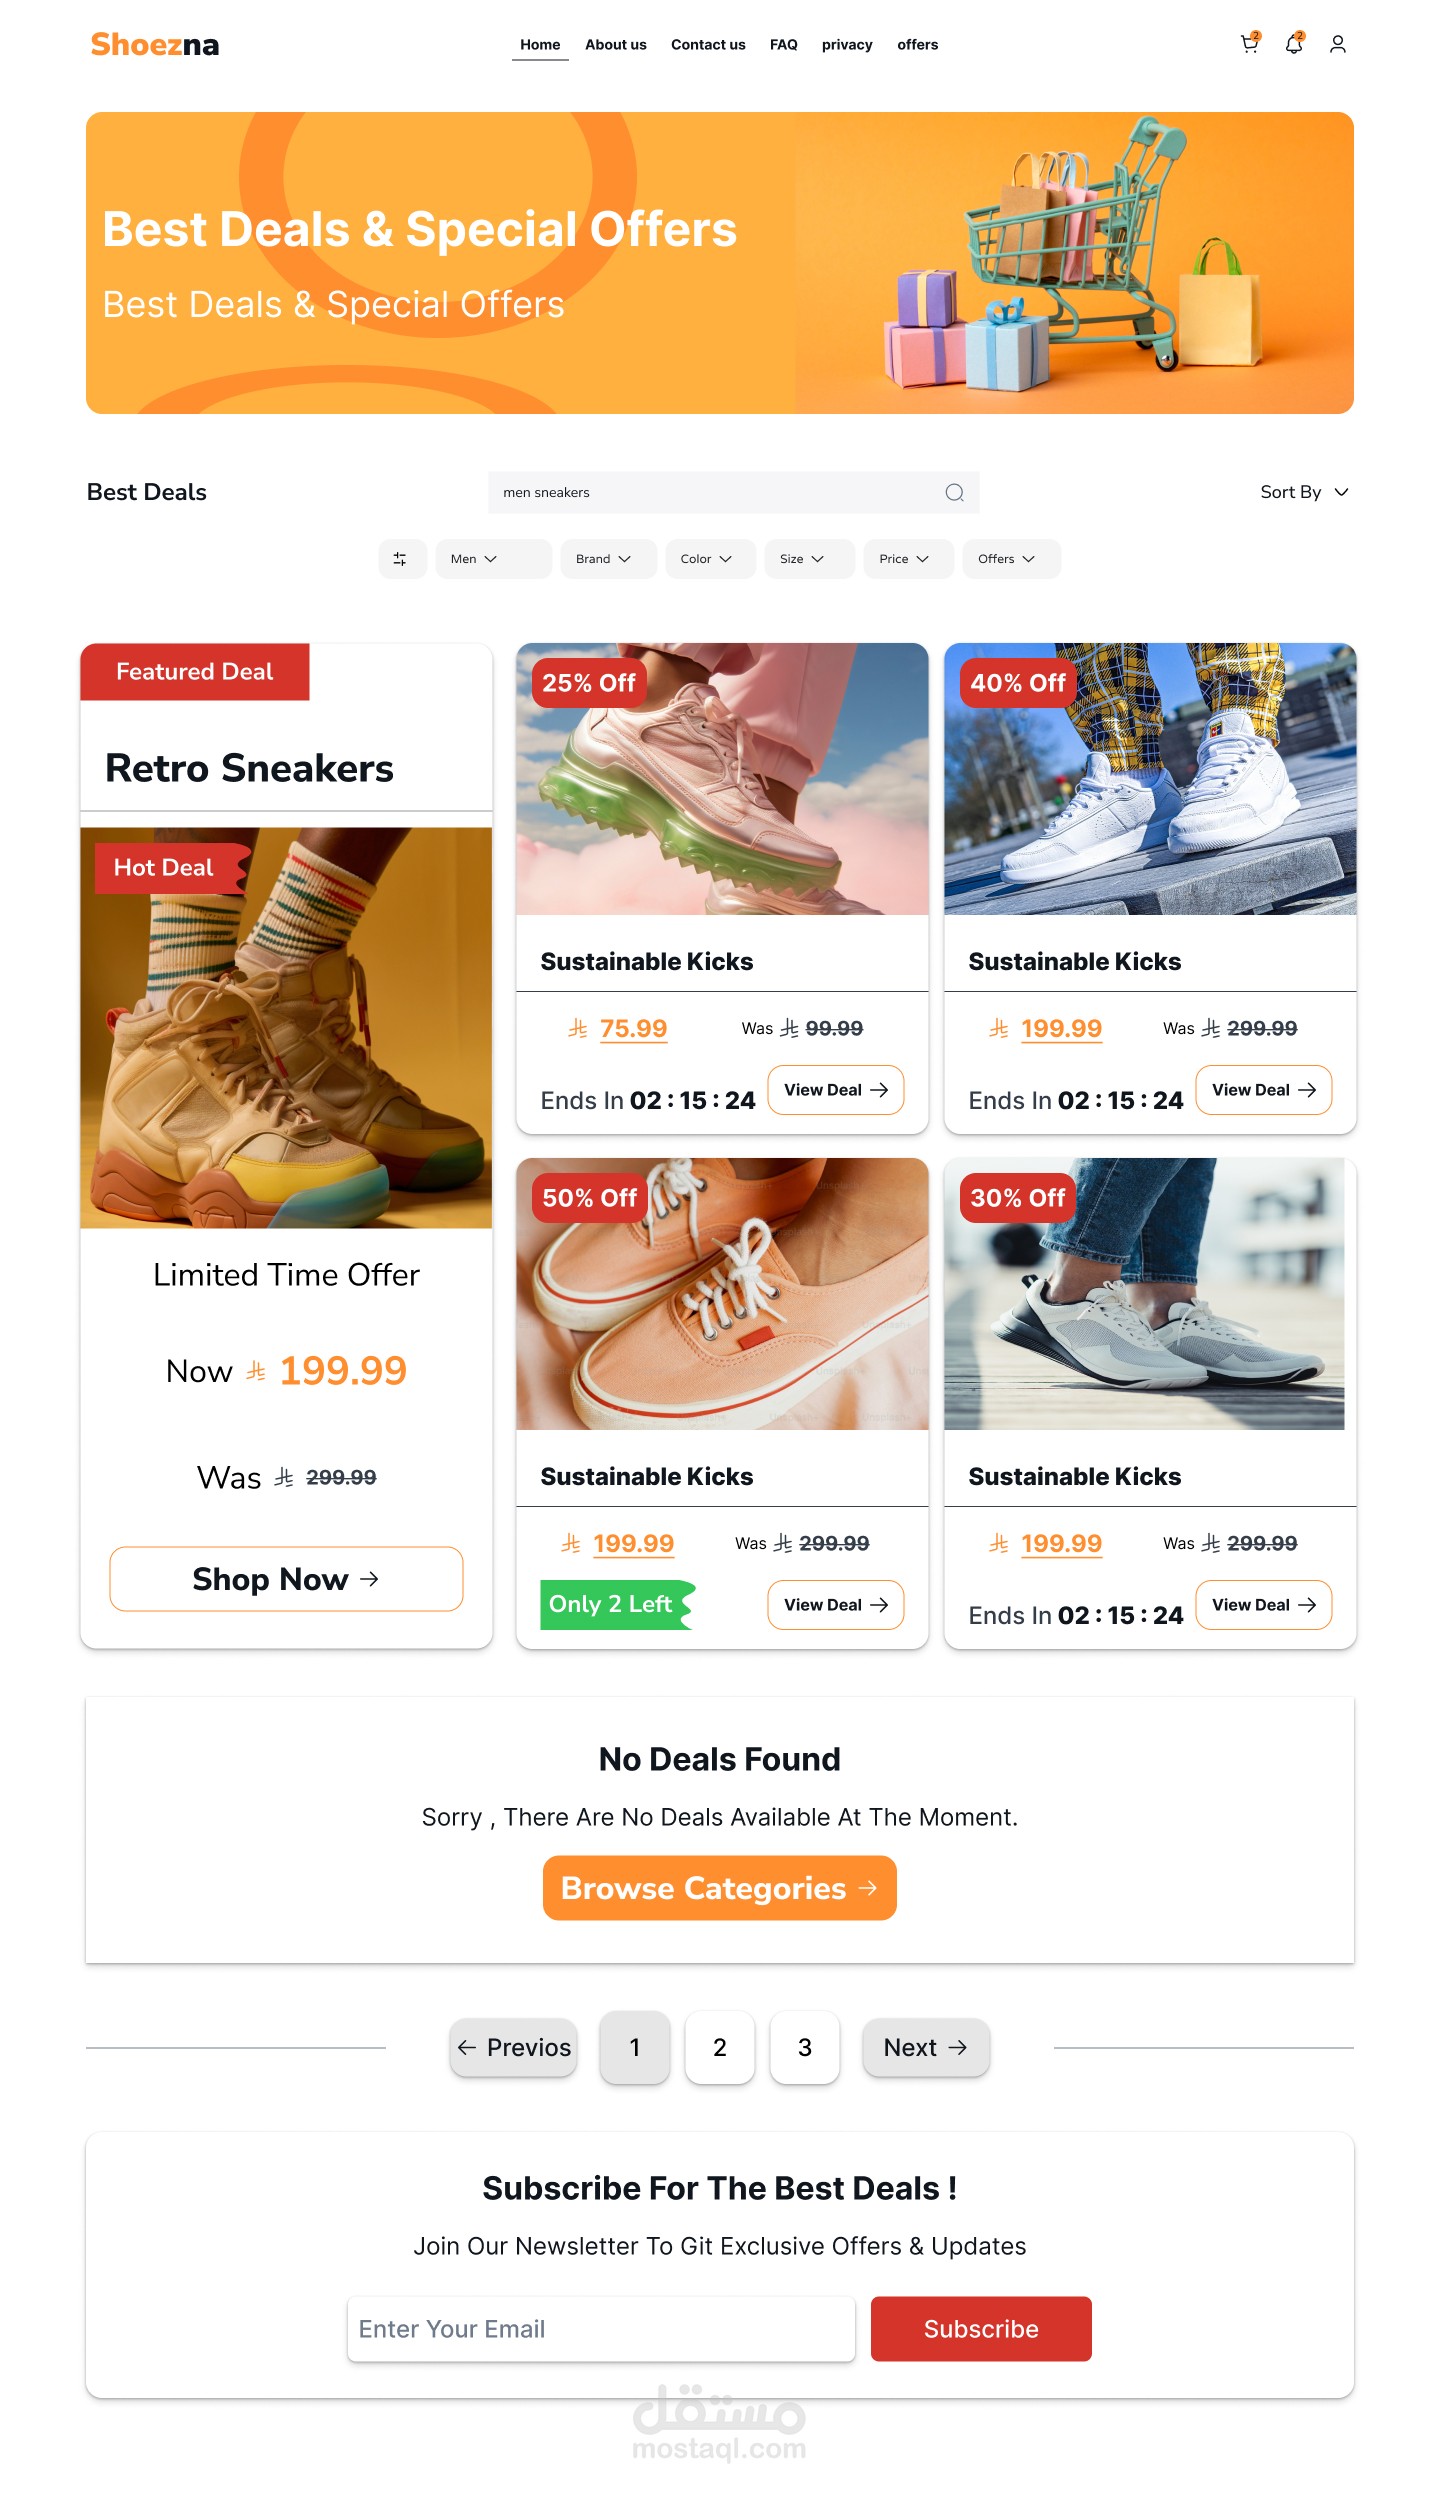Select page 2 in pagination

(720, 2048)
